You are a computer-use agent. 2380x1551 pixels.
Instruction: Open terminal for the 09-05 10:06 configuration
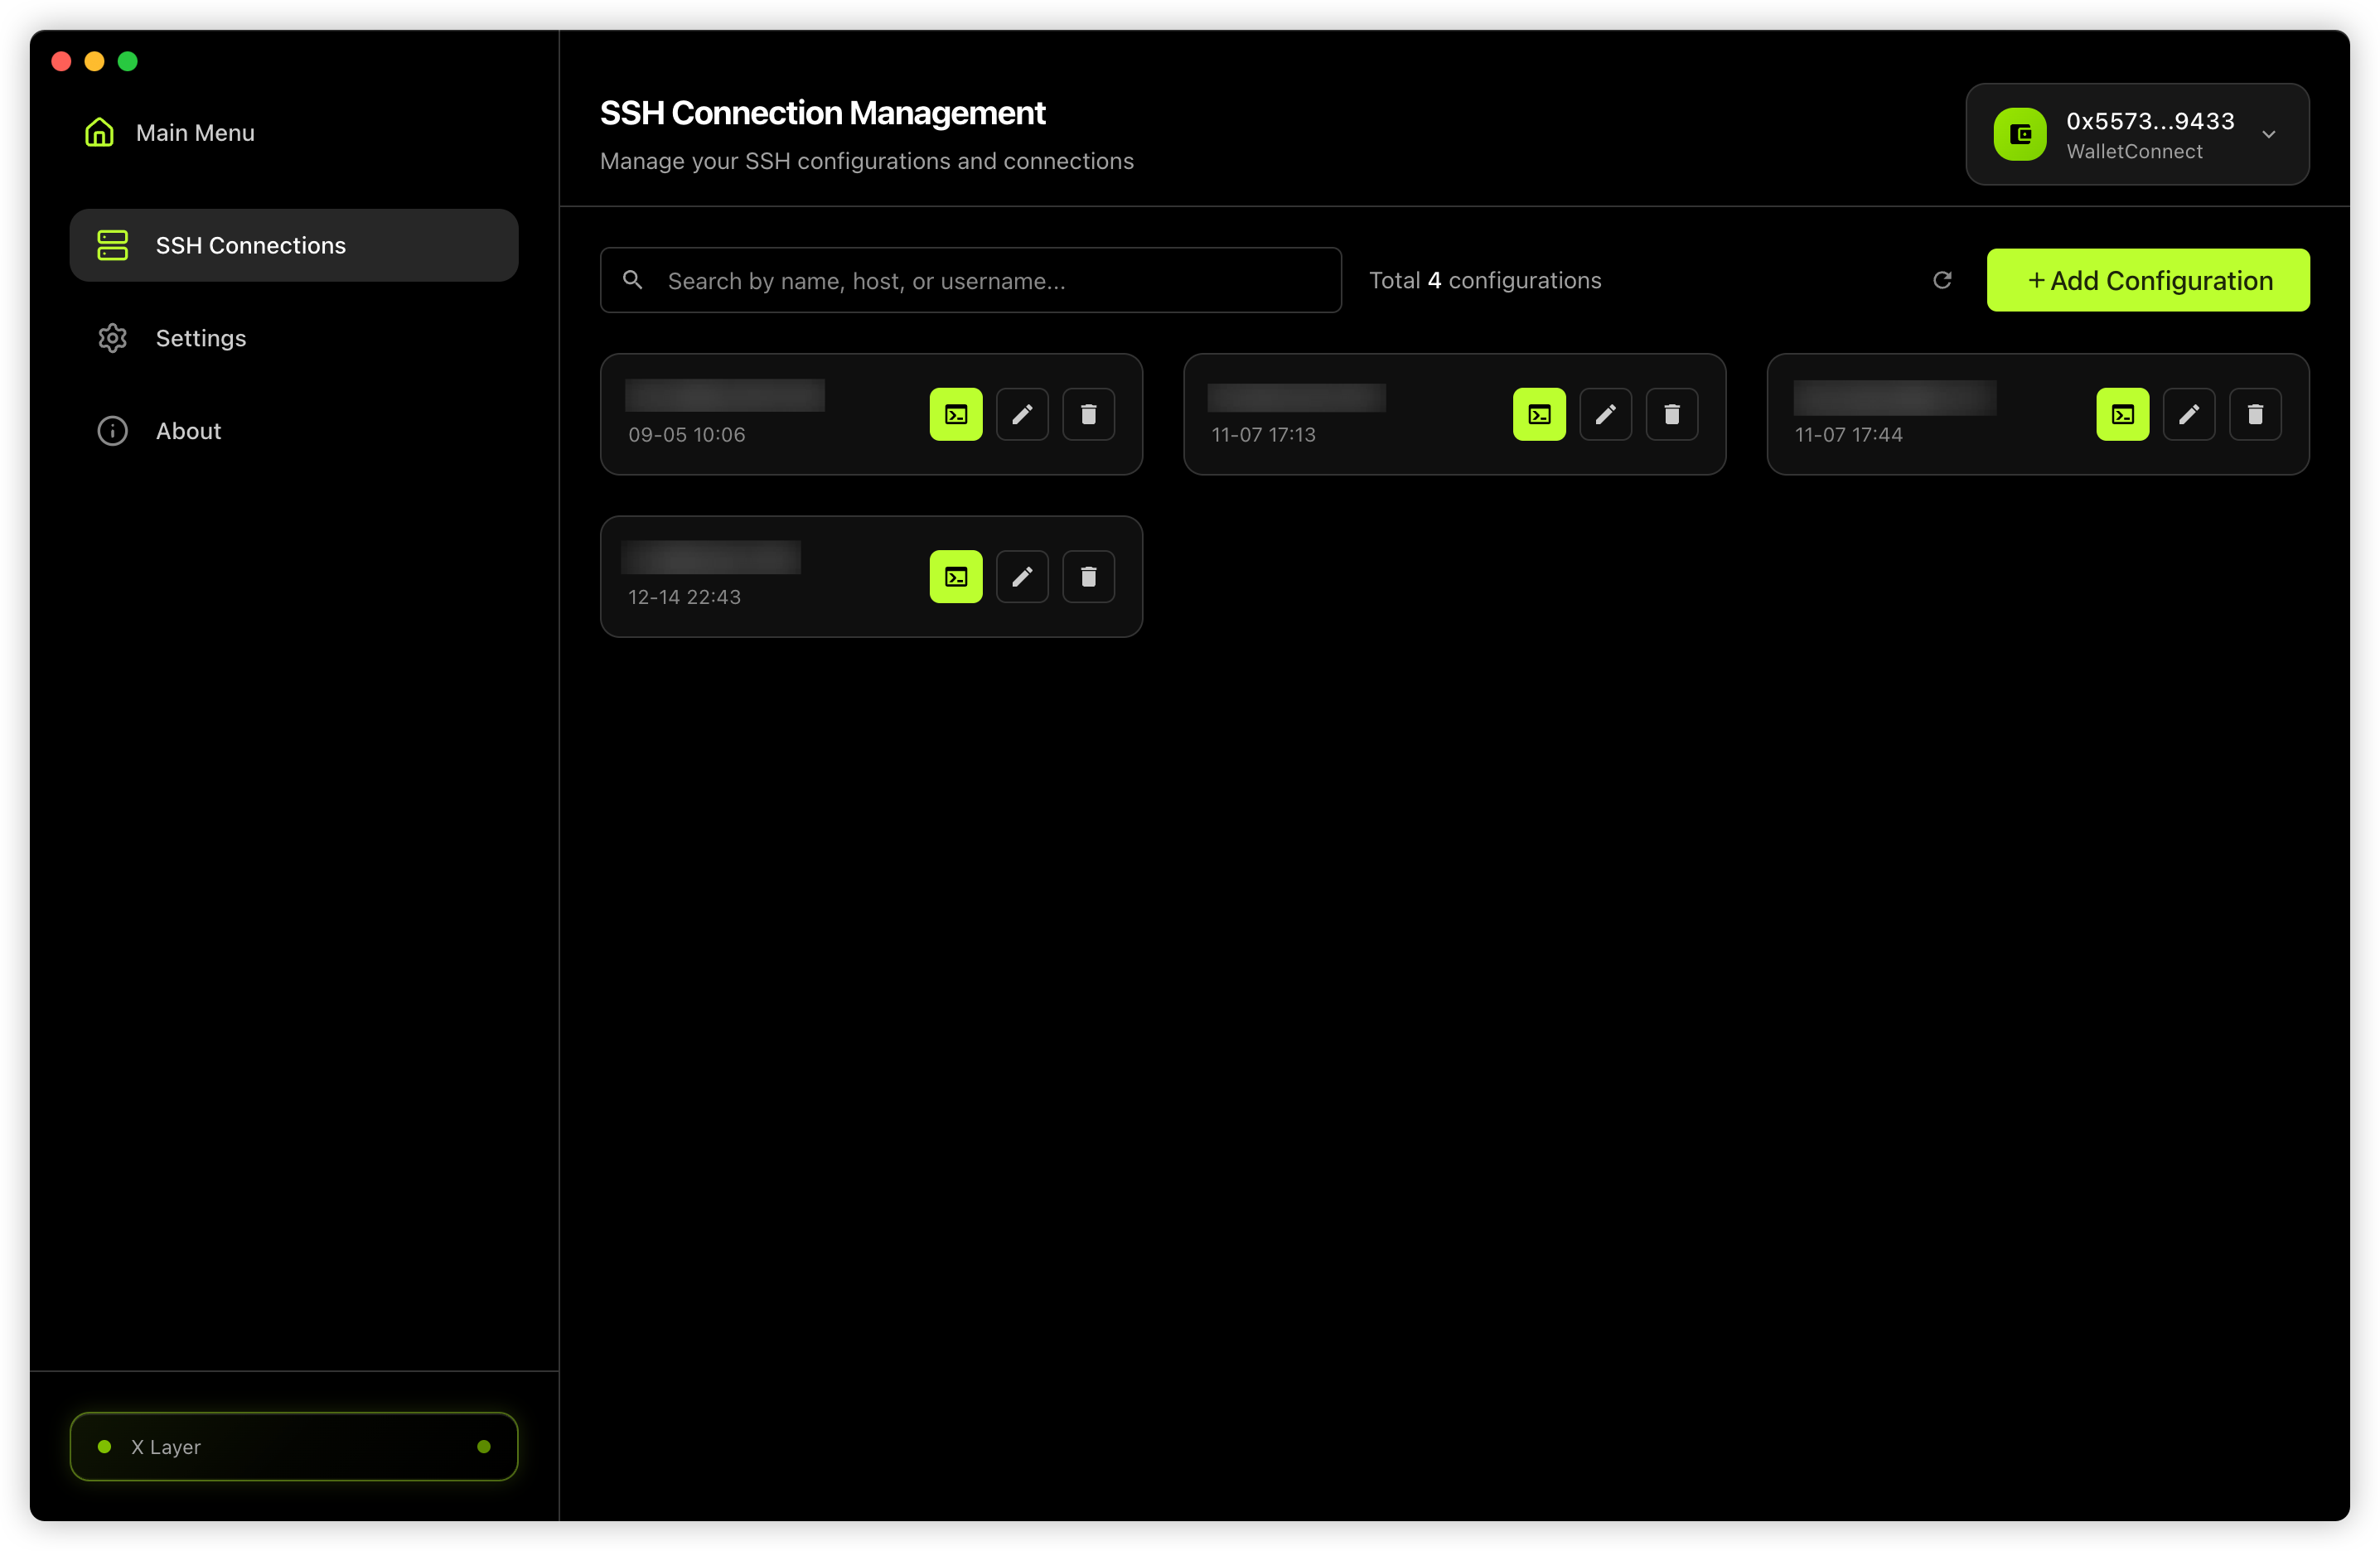(x=955, y=414)
